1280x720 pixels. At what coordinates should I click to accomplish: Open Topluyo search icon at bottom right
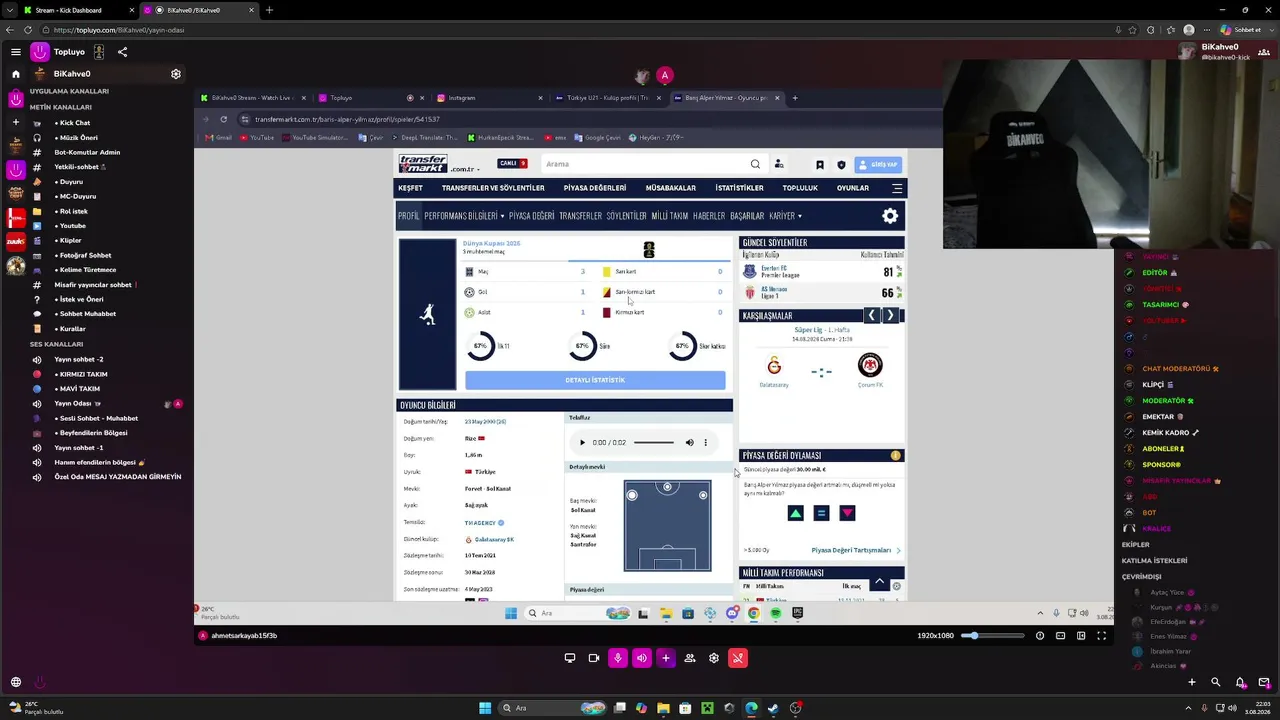point(1216,682)
